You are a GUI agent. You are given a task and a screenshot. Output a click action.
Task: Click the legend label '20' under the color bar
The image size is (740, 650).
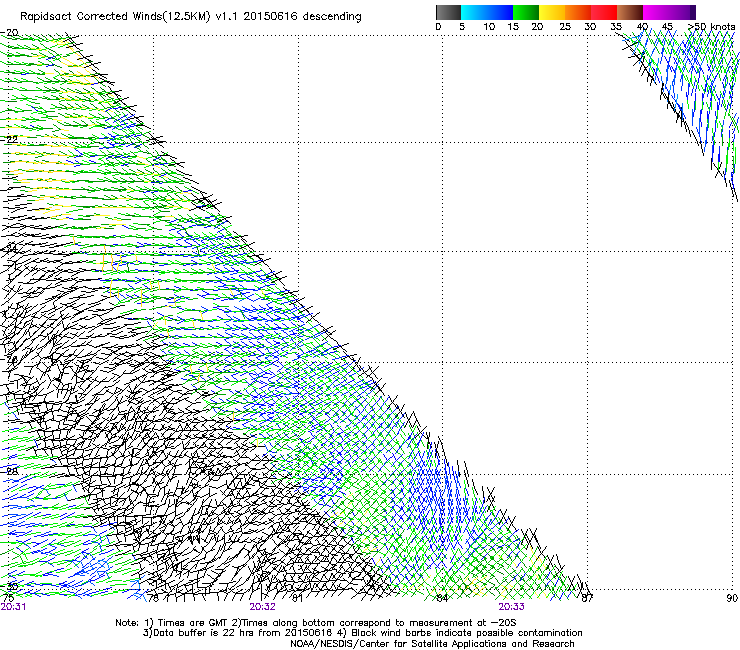tap(537, 27)
